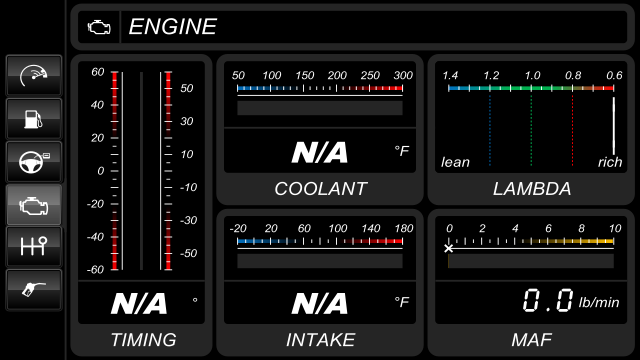Open the speedometer dashboard page
The image size is (640, 360).
pos(34,76)
